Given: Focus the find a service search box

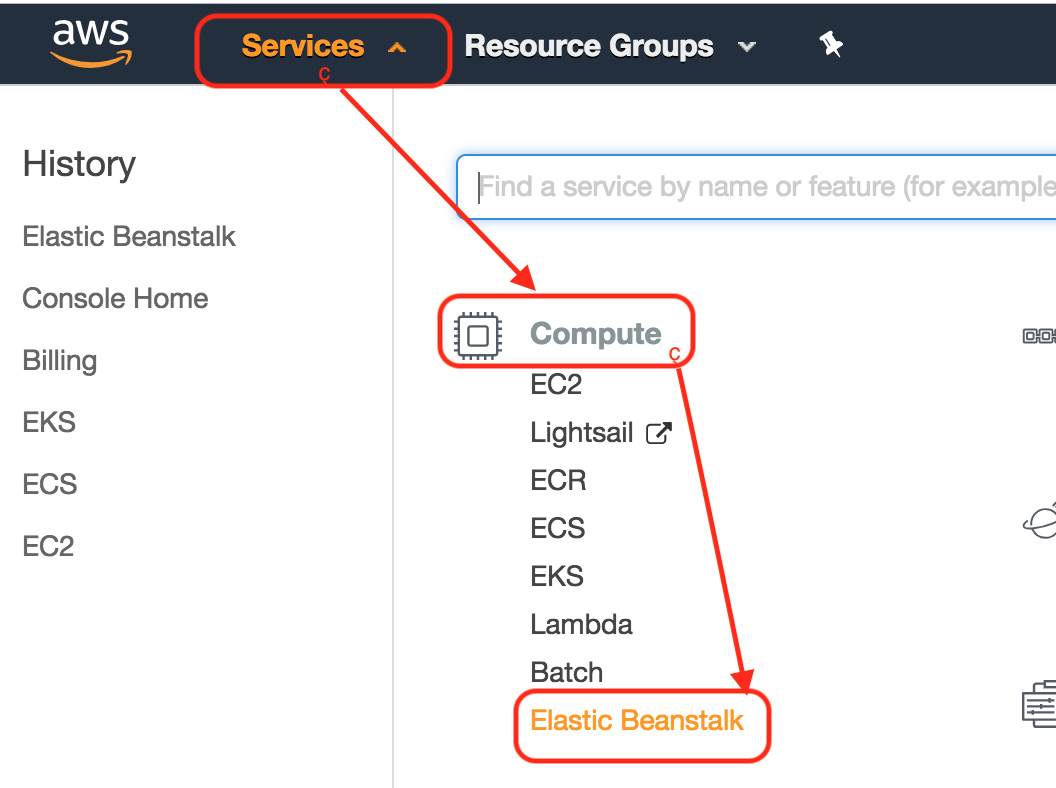Looking at the screenshot, I should (760, 187).
